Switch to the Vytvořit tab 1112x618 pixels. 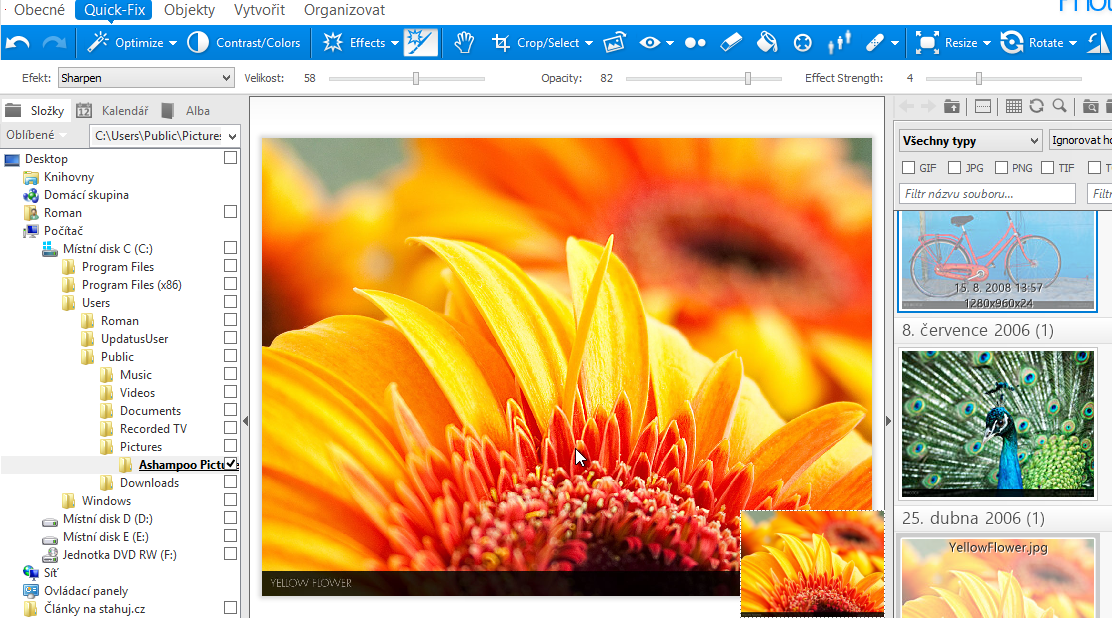tap(260, 10)
